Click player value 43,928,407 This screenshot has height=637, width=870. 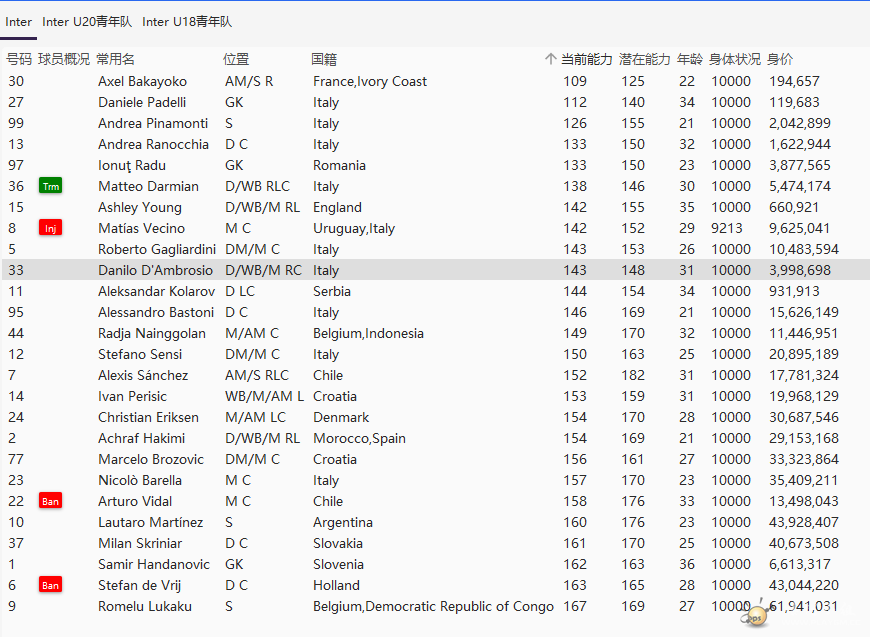pyautogui.click(x=804, y=522)
